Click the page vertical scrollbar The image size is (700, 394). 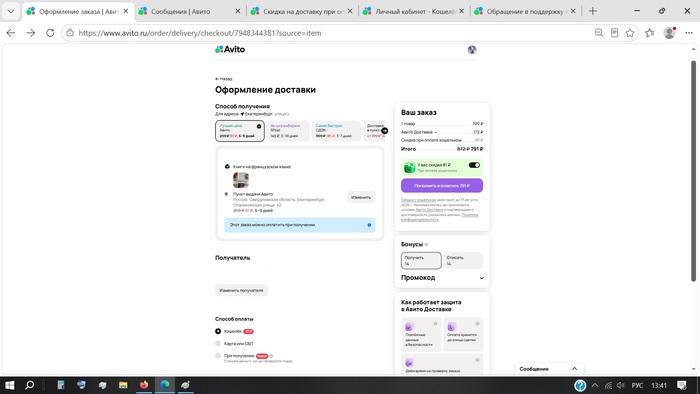693,171
